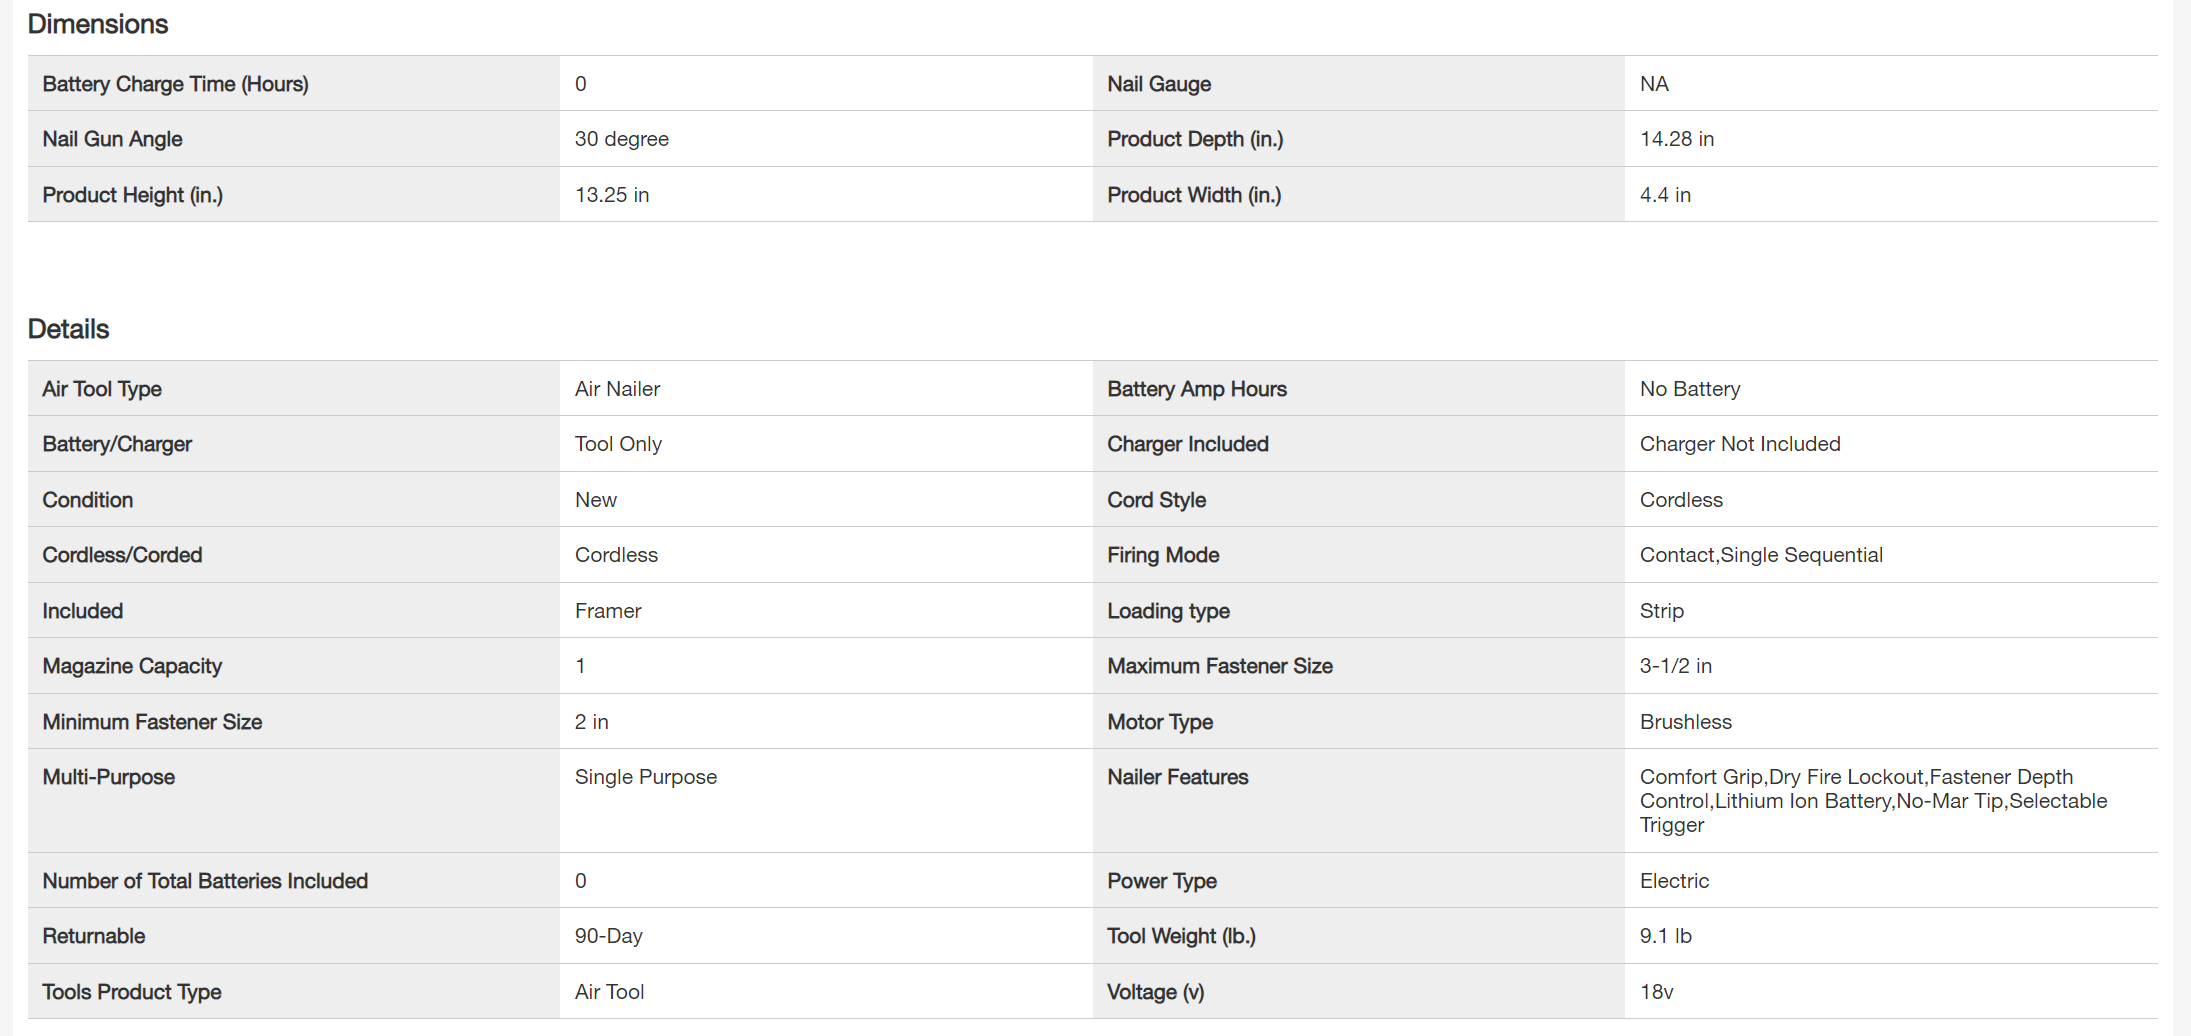Click the Nail Gun Angle 30 degree value

(x=621, y=139)
